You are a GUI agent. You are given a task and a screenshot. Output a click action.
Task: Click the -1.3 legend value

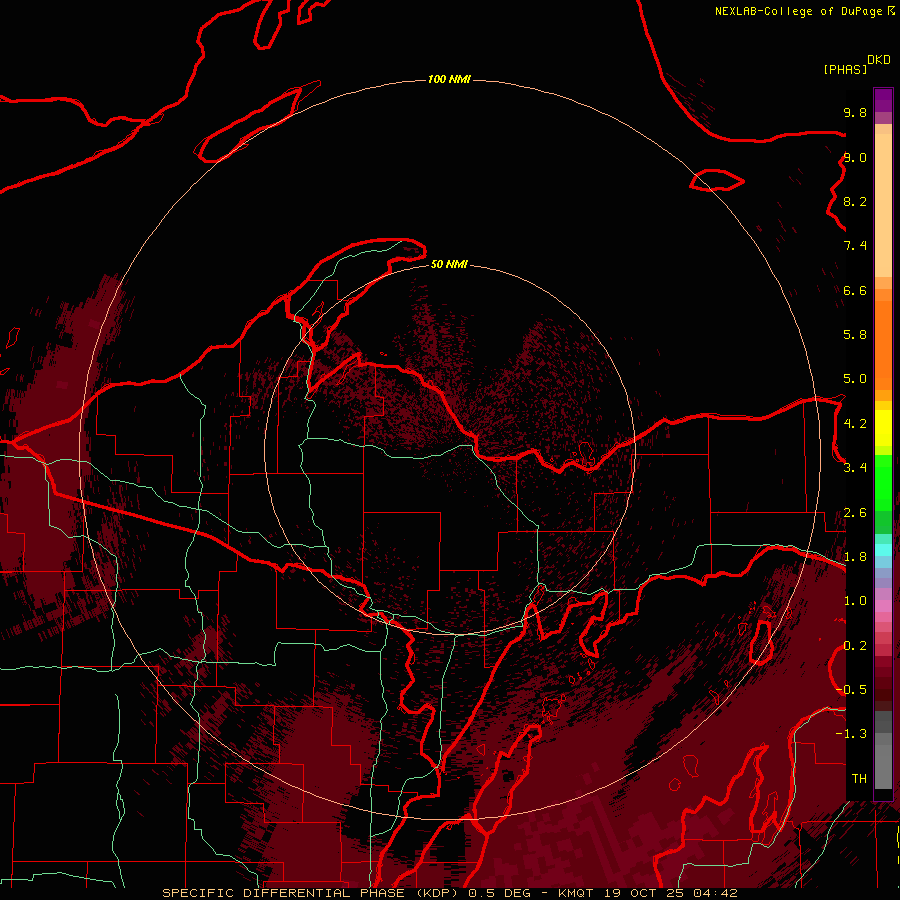(x=852, y=734)
